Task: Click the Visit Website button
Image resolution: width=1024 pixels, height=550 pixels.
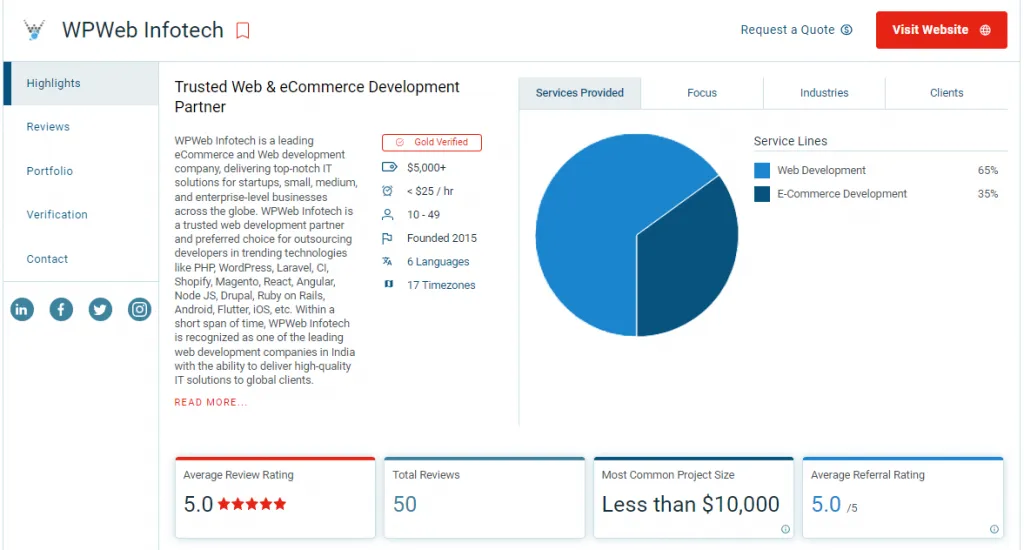Action: pos(941,30)
